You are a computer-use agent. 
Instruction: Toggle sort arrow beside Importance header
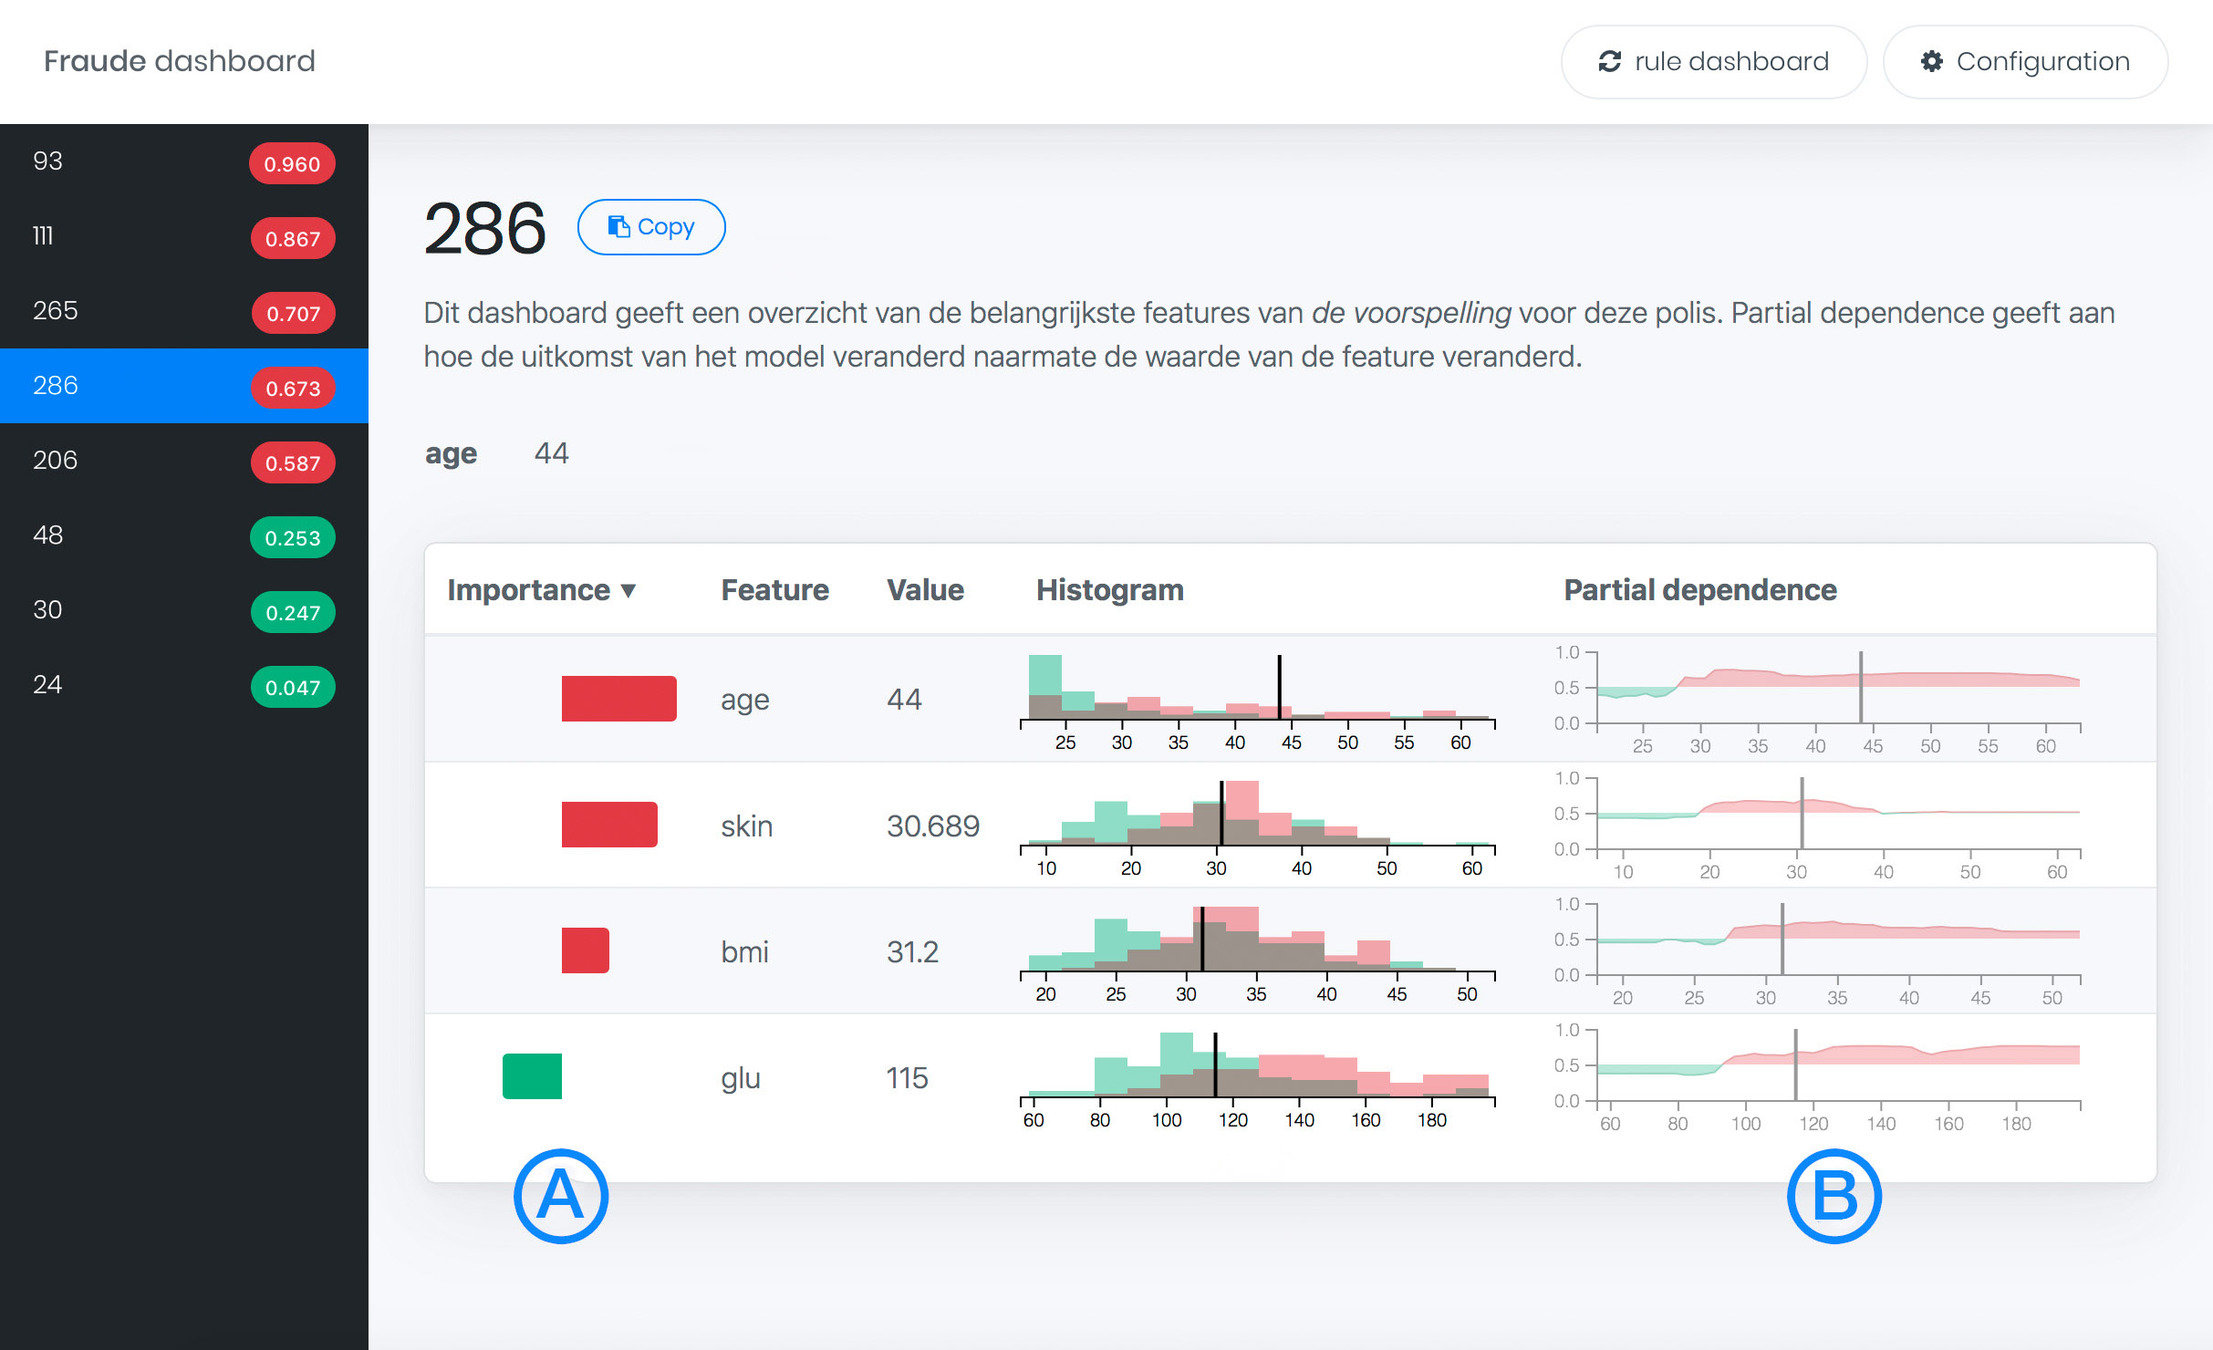(x=628, y=591)
